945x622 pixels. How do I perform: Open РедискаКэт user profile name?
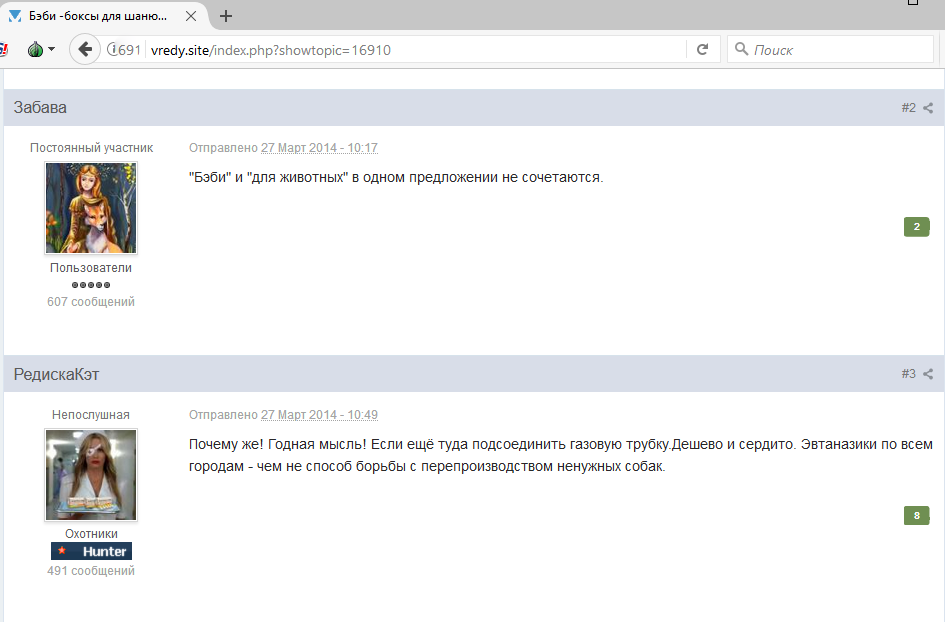pos(56,374)
